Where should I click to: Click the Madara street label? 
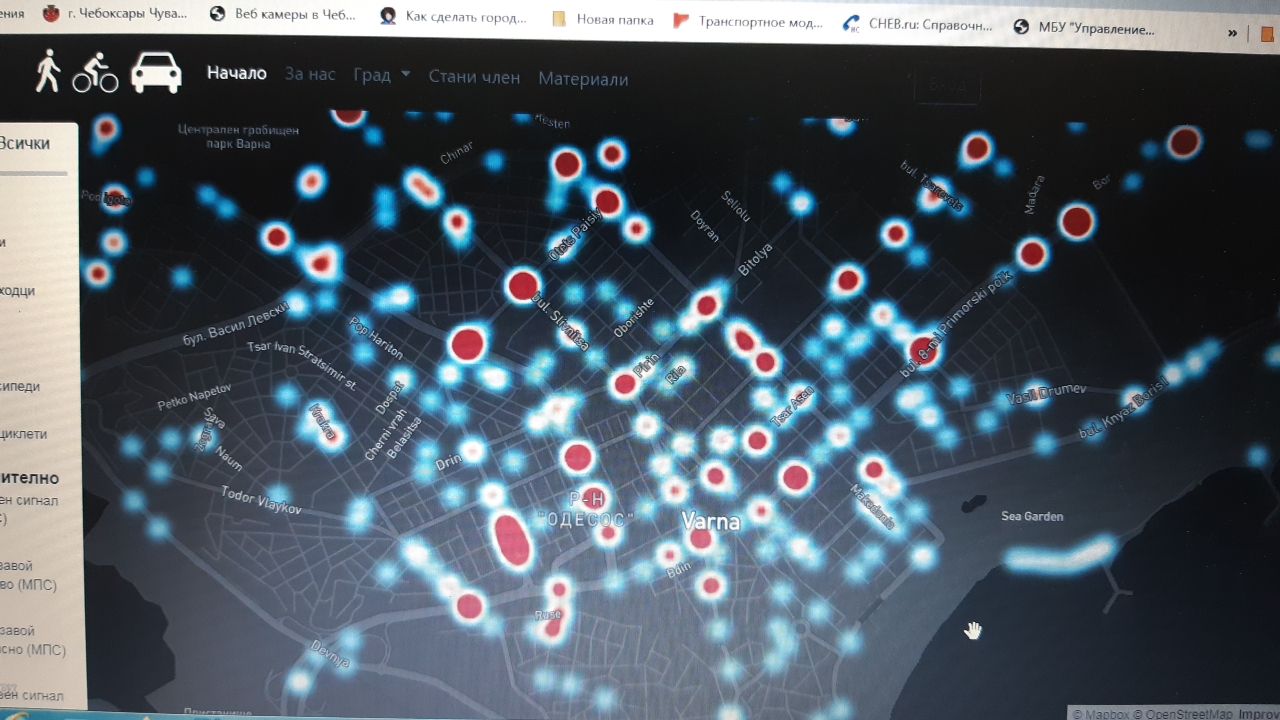1034,194
